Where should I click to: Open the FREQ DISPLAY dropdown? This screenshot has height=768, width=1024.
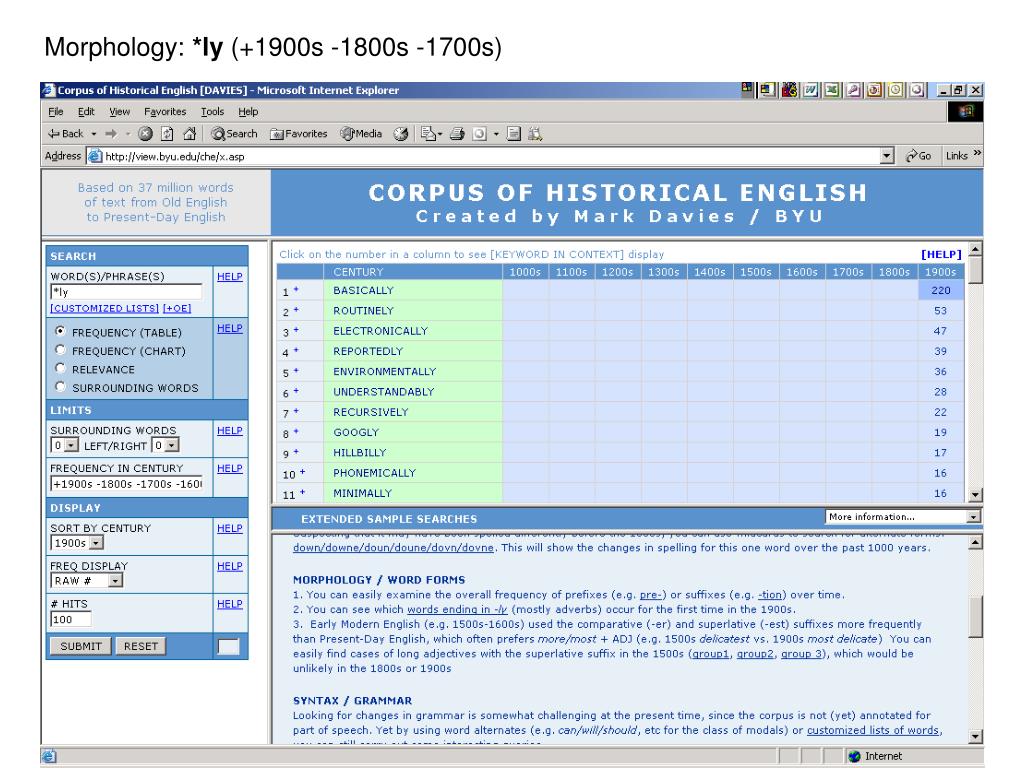coord(86,581)
